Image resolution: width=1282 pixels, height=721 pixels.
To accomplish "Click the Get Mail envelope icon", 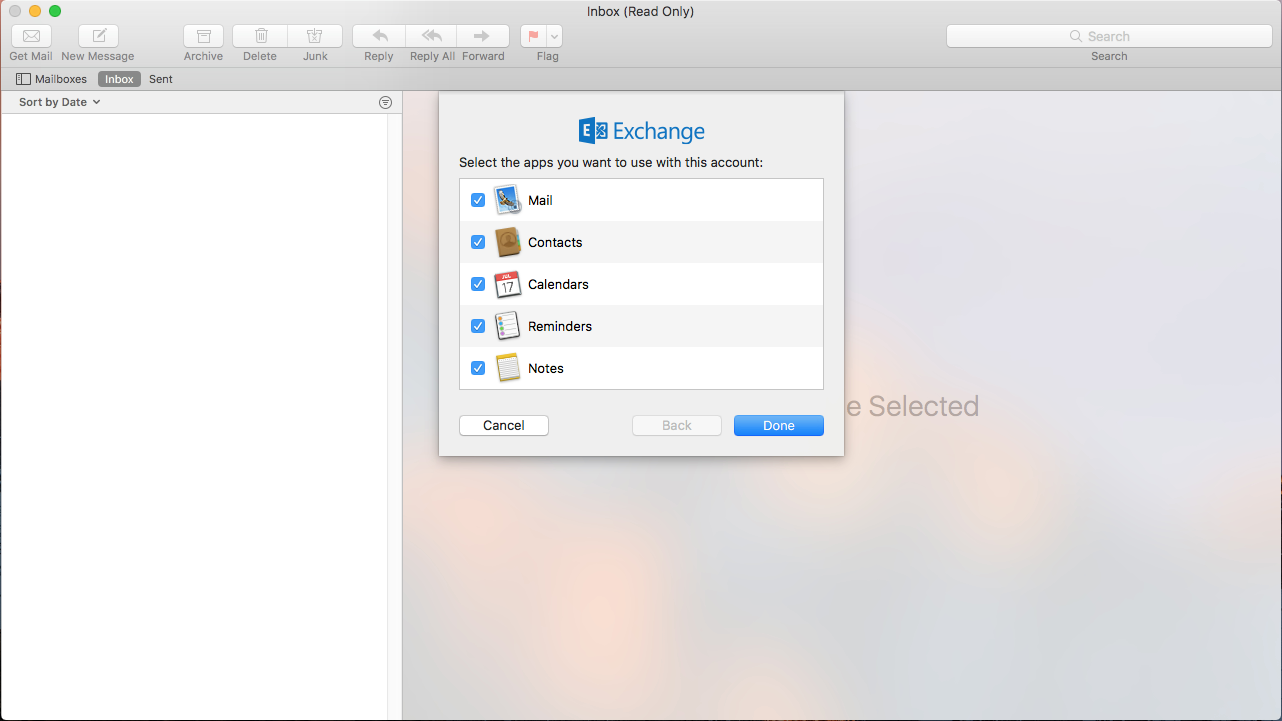I will 31,36.
